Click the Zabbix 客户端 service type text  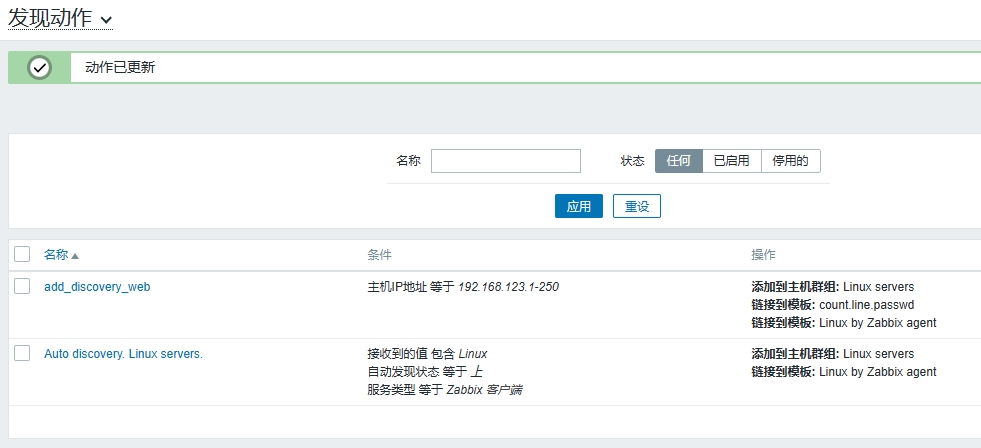483,390
